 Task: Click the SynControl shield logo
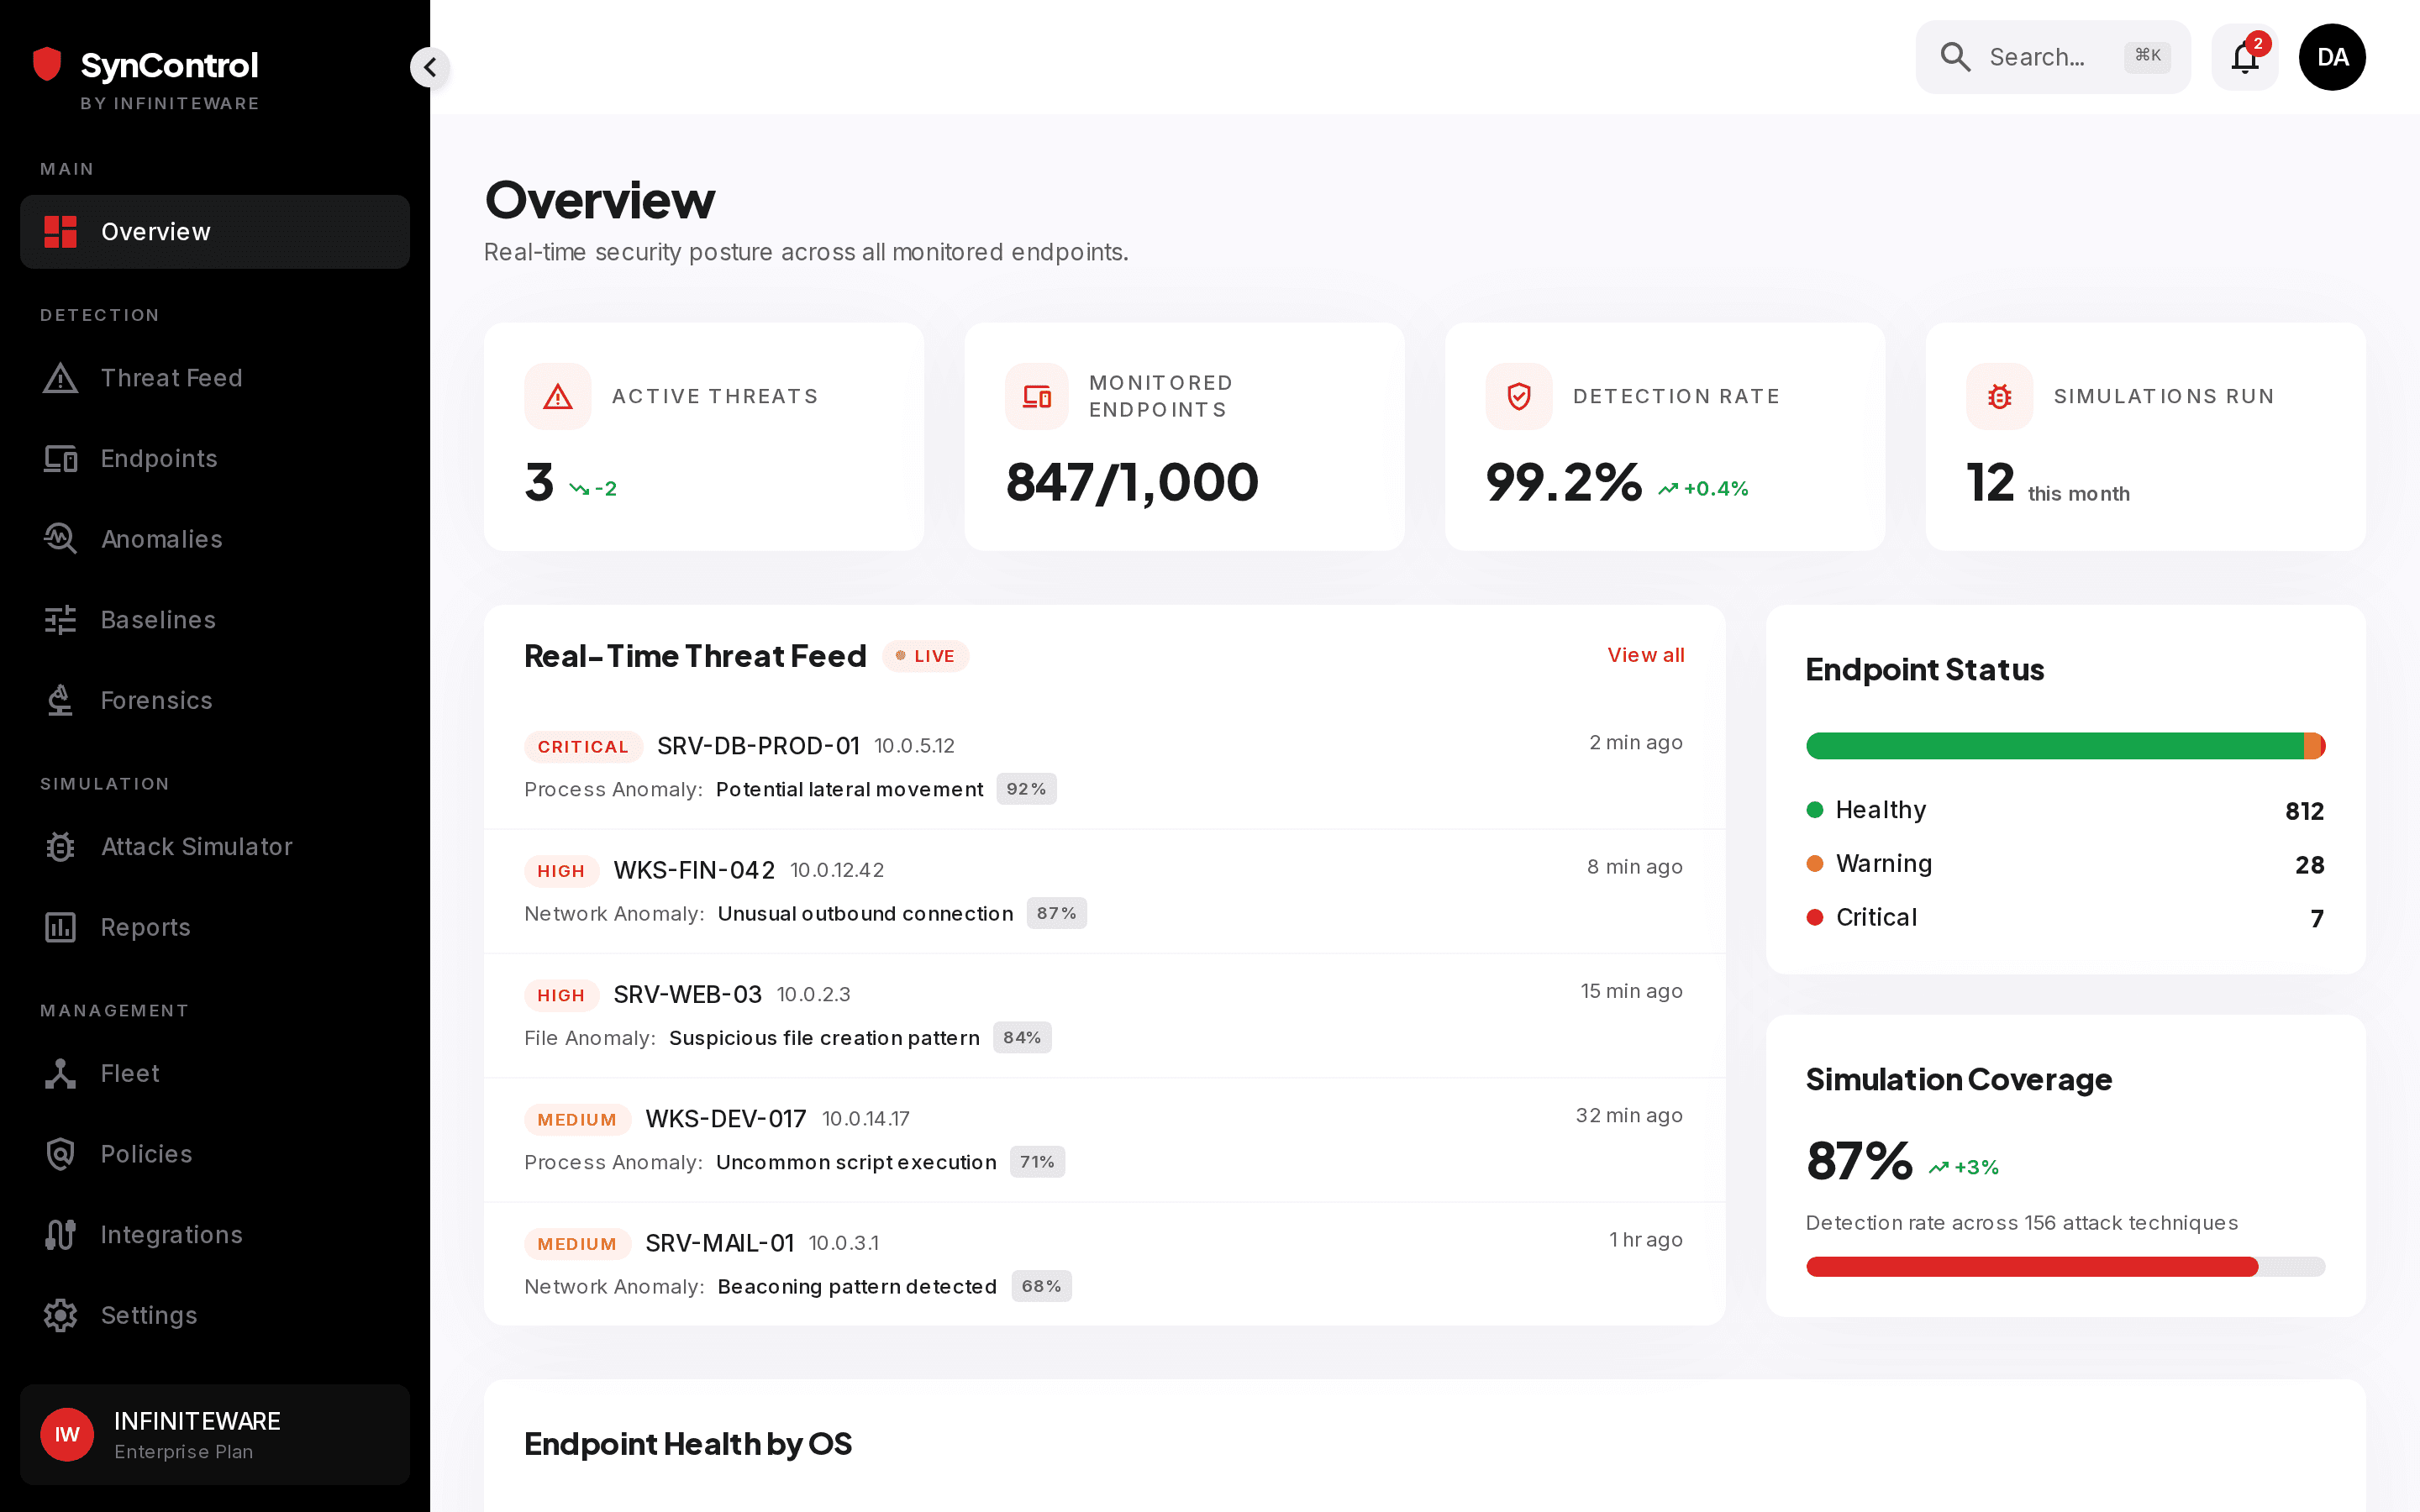[x=47, y=64]
